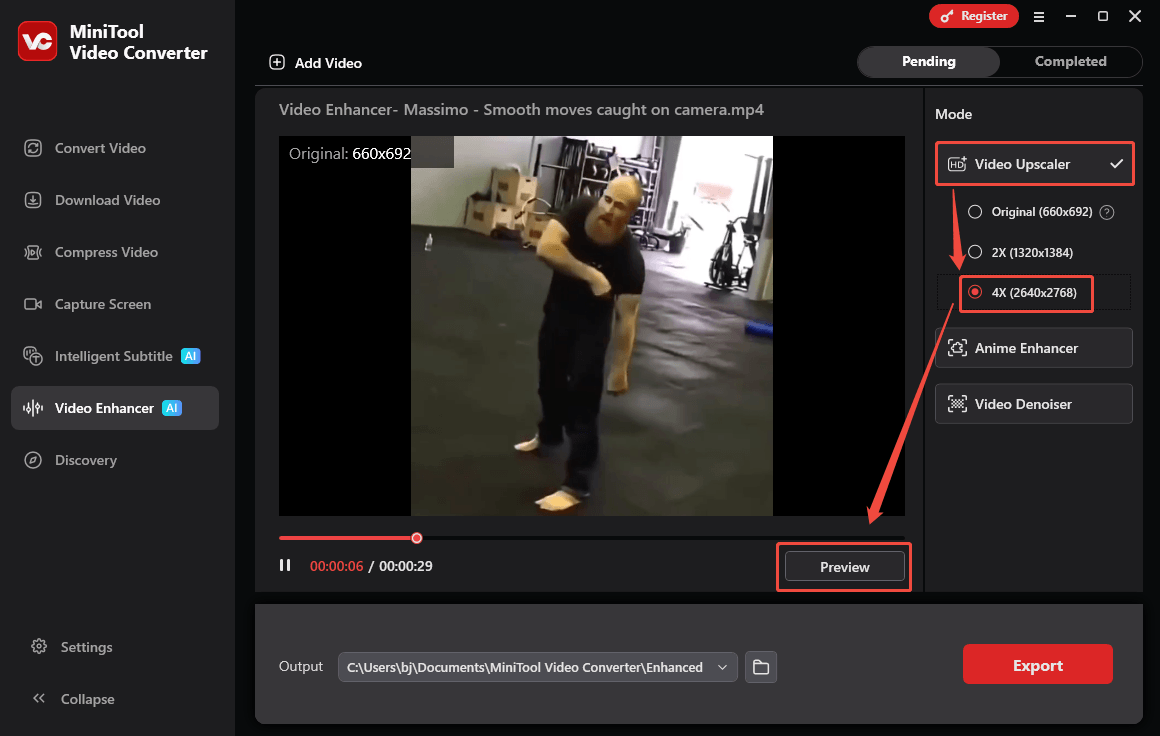The image size is (1160, 736).
Task: Open the Settings gear icon
Action: tap(39, 646)
